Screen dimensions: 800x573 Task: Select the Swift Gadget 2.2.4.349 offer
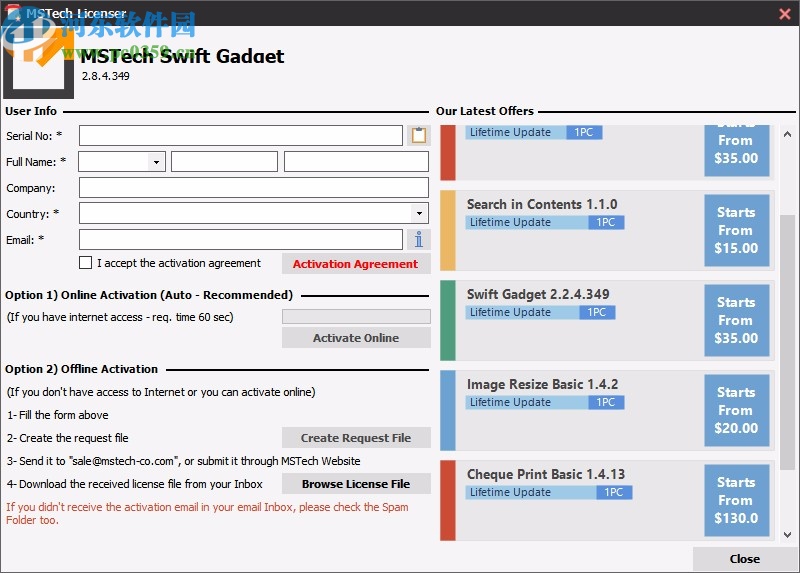(607, 320)
